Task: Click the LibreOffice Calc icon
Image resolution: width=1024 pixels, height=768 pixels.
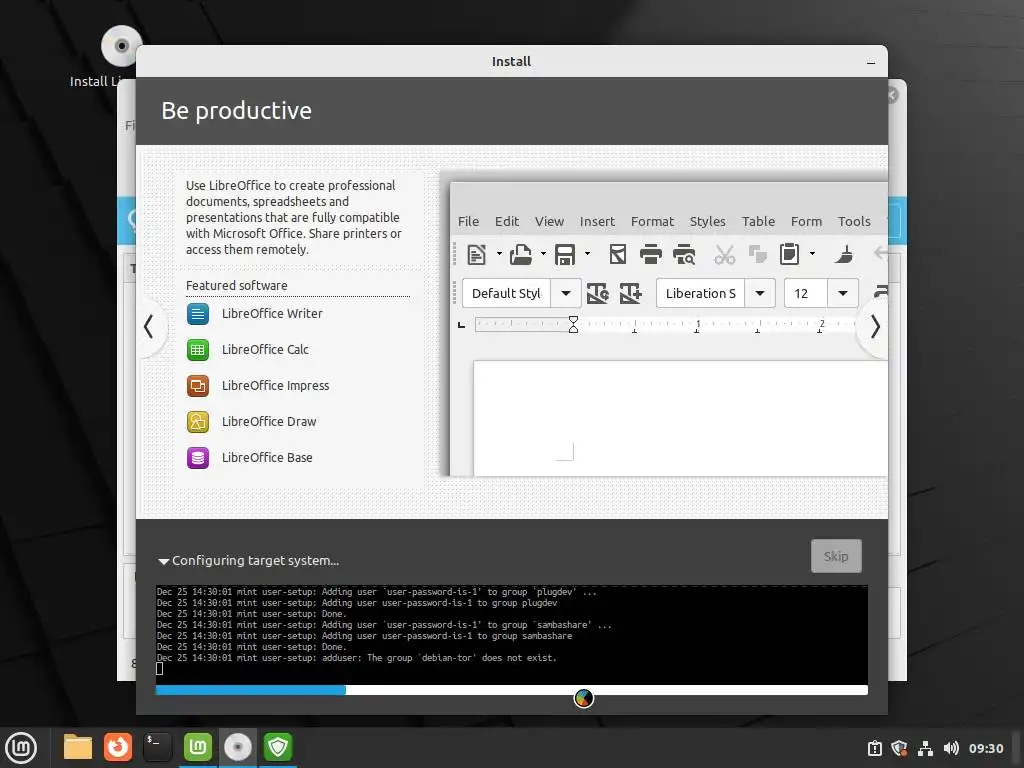Action: point(198,349)
